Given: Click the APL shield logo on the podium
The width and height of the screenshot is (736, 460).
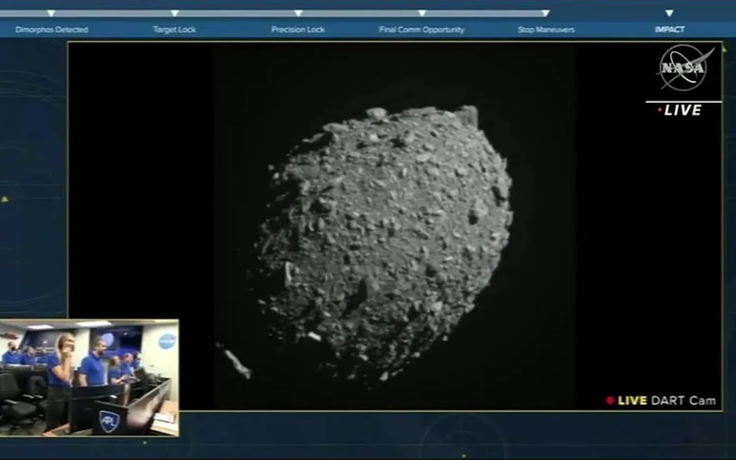Looking at the screenshot, I should [109, 421].
